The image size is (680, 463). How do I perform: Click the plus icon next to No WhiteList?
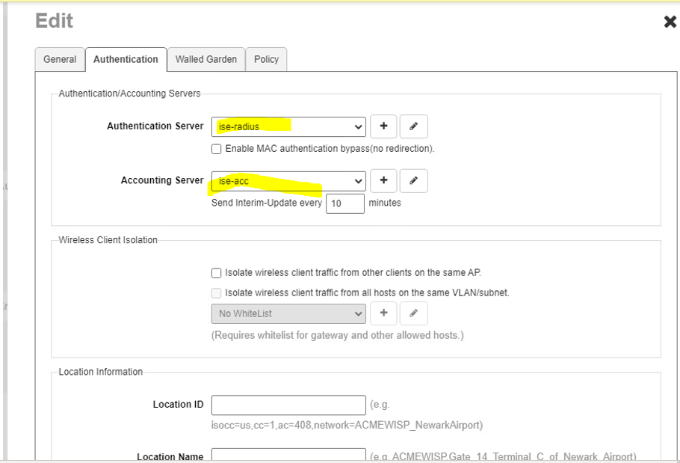(384, 314)
